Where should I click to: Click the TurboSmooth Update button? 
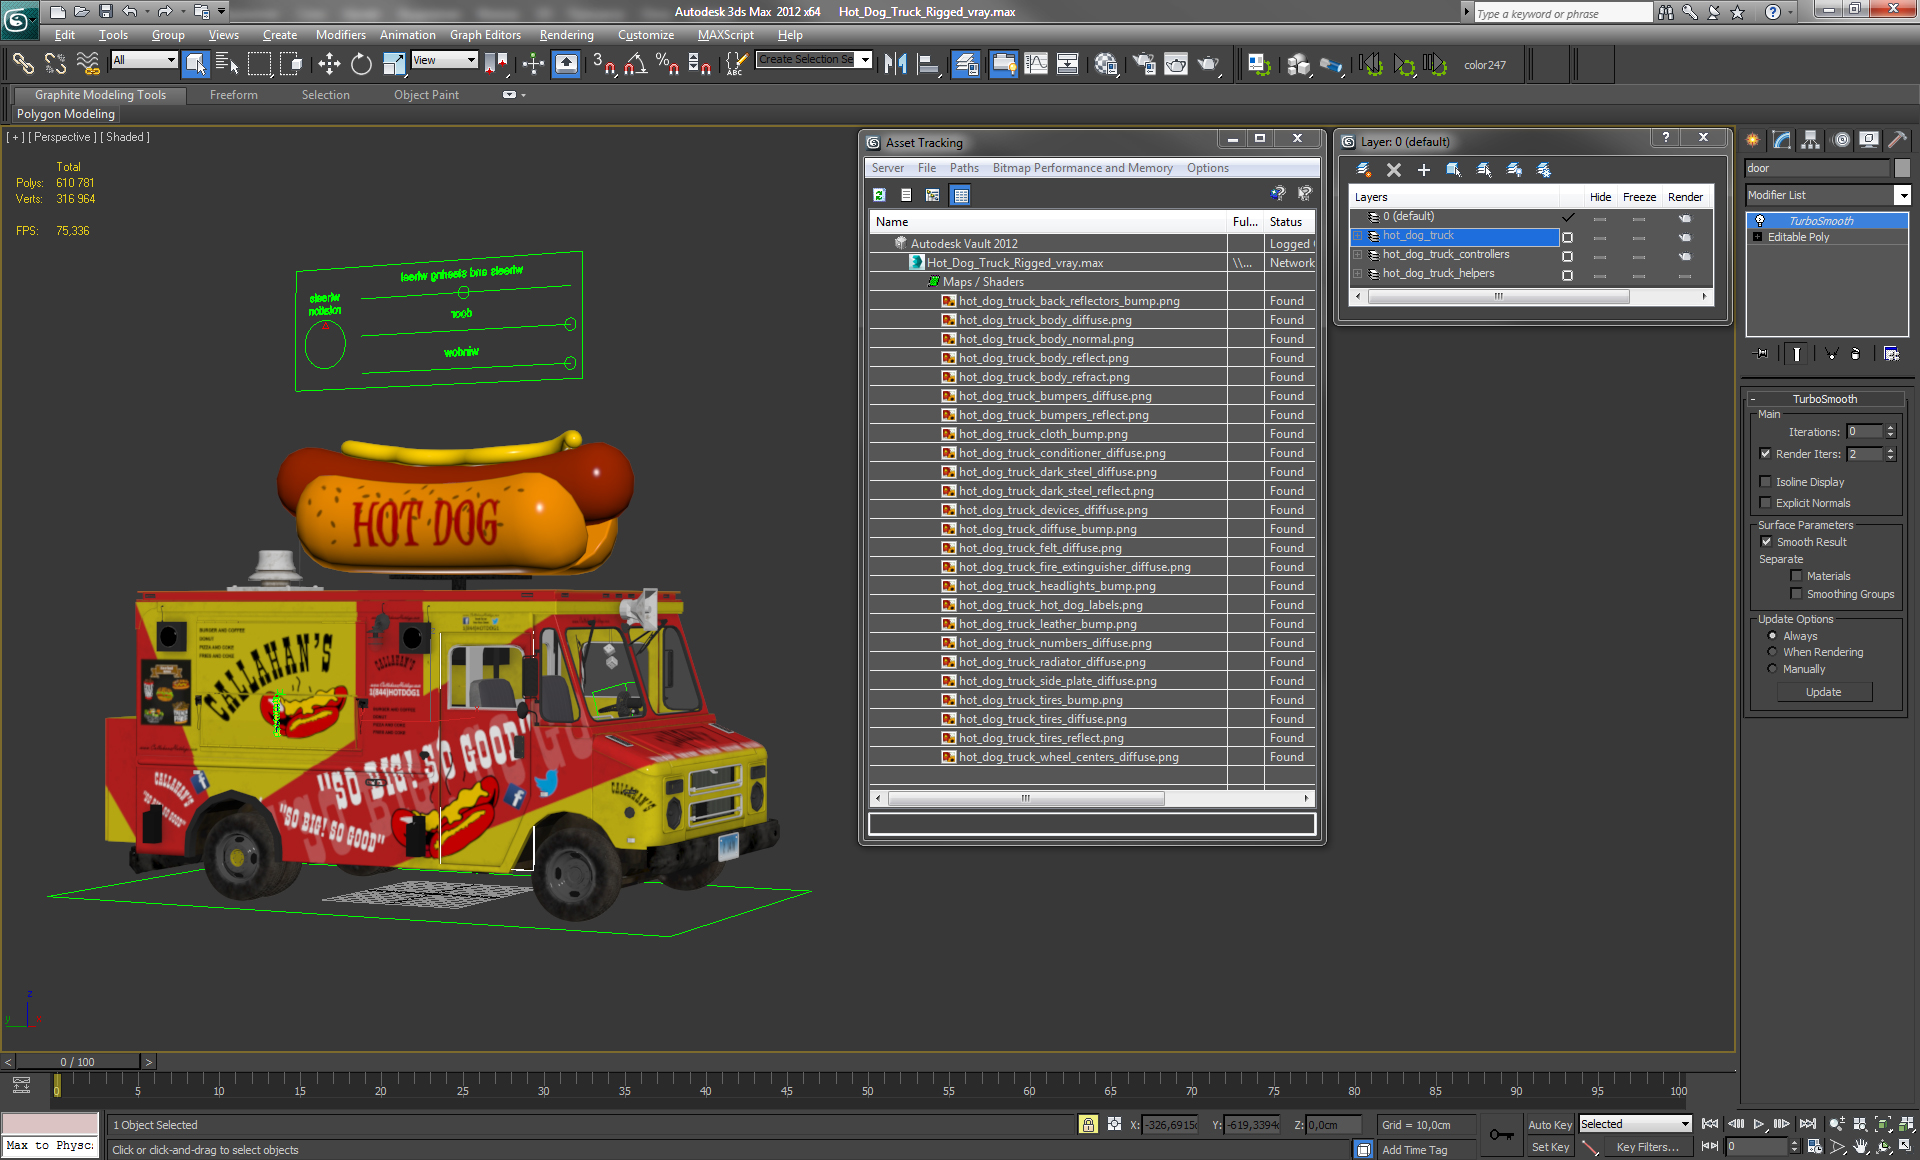[1823, 692]
